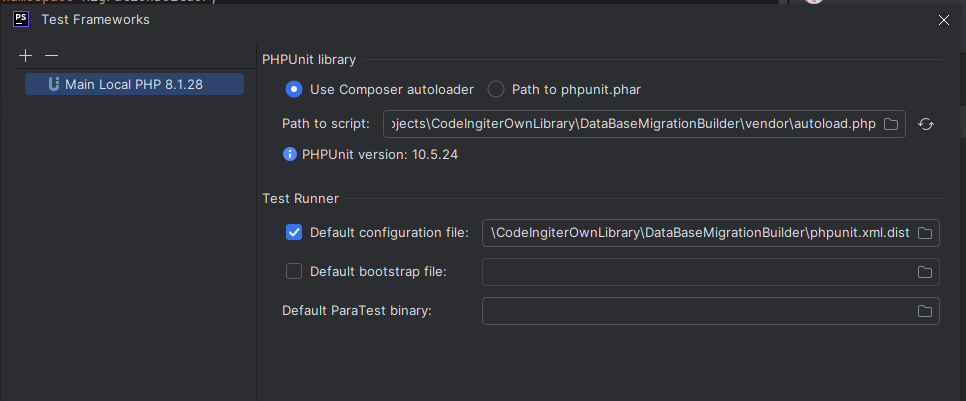Browse folder for ParaTest binary
Screen dimensions: 966x401
point(925,311)
